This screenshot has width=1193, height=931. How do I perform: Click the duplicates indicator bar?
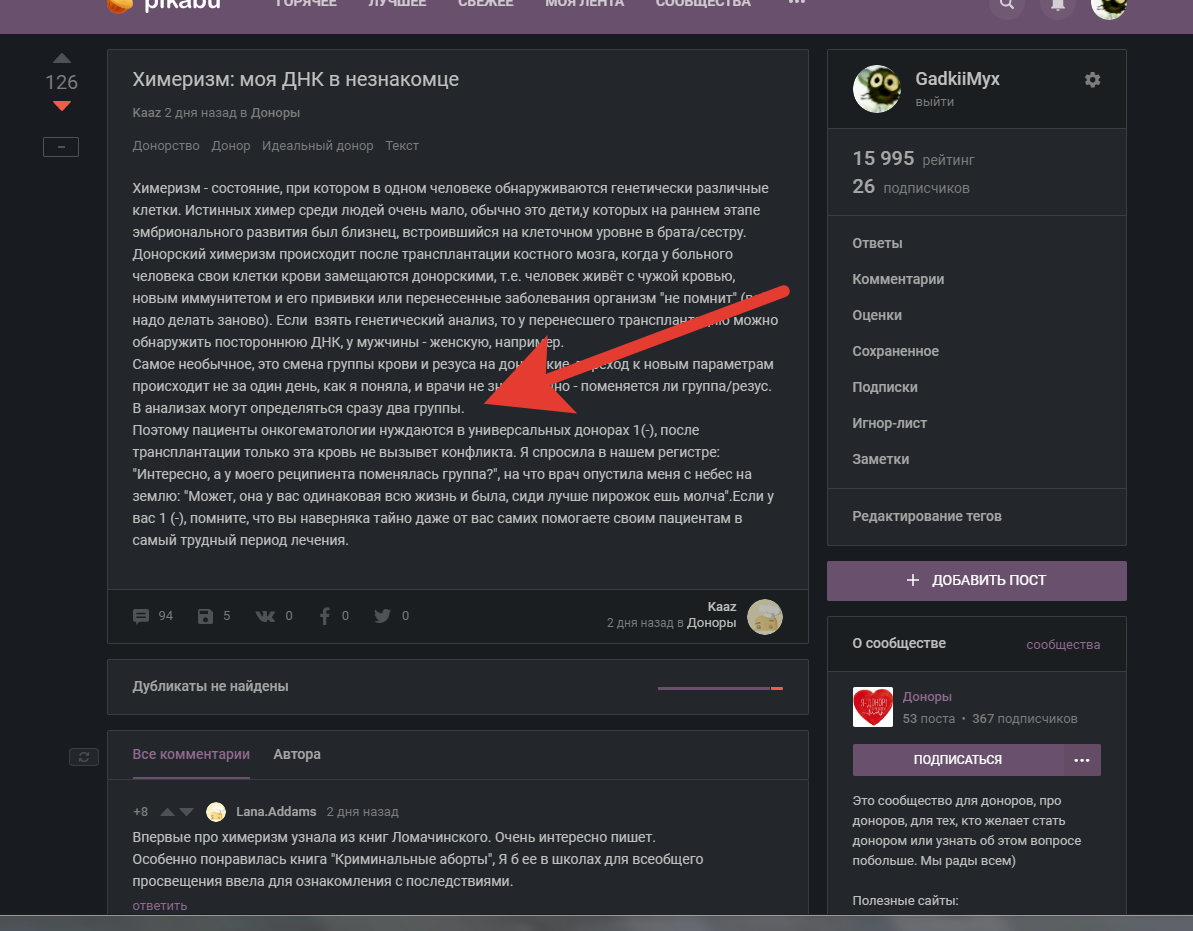pyautogui.click(x=719, y=688)
